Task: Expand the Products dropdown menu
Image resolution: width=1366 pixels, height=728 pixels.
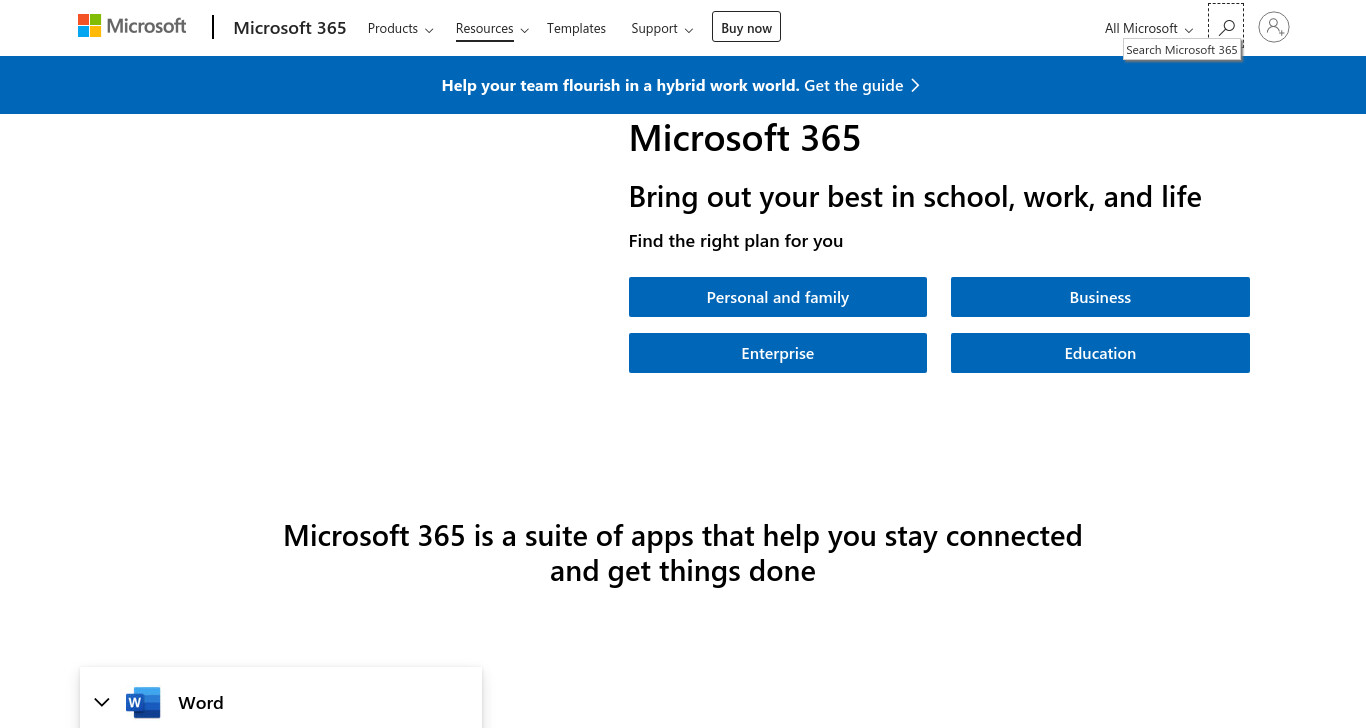Action: [400, 28]
